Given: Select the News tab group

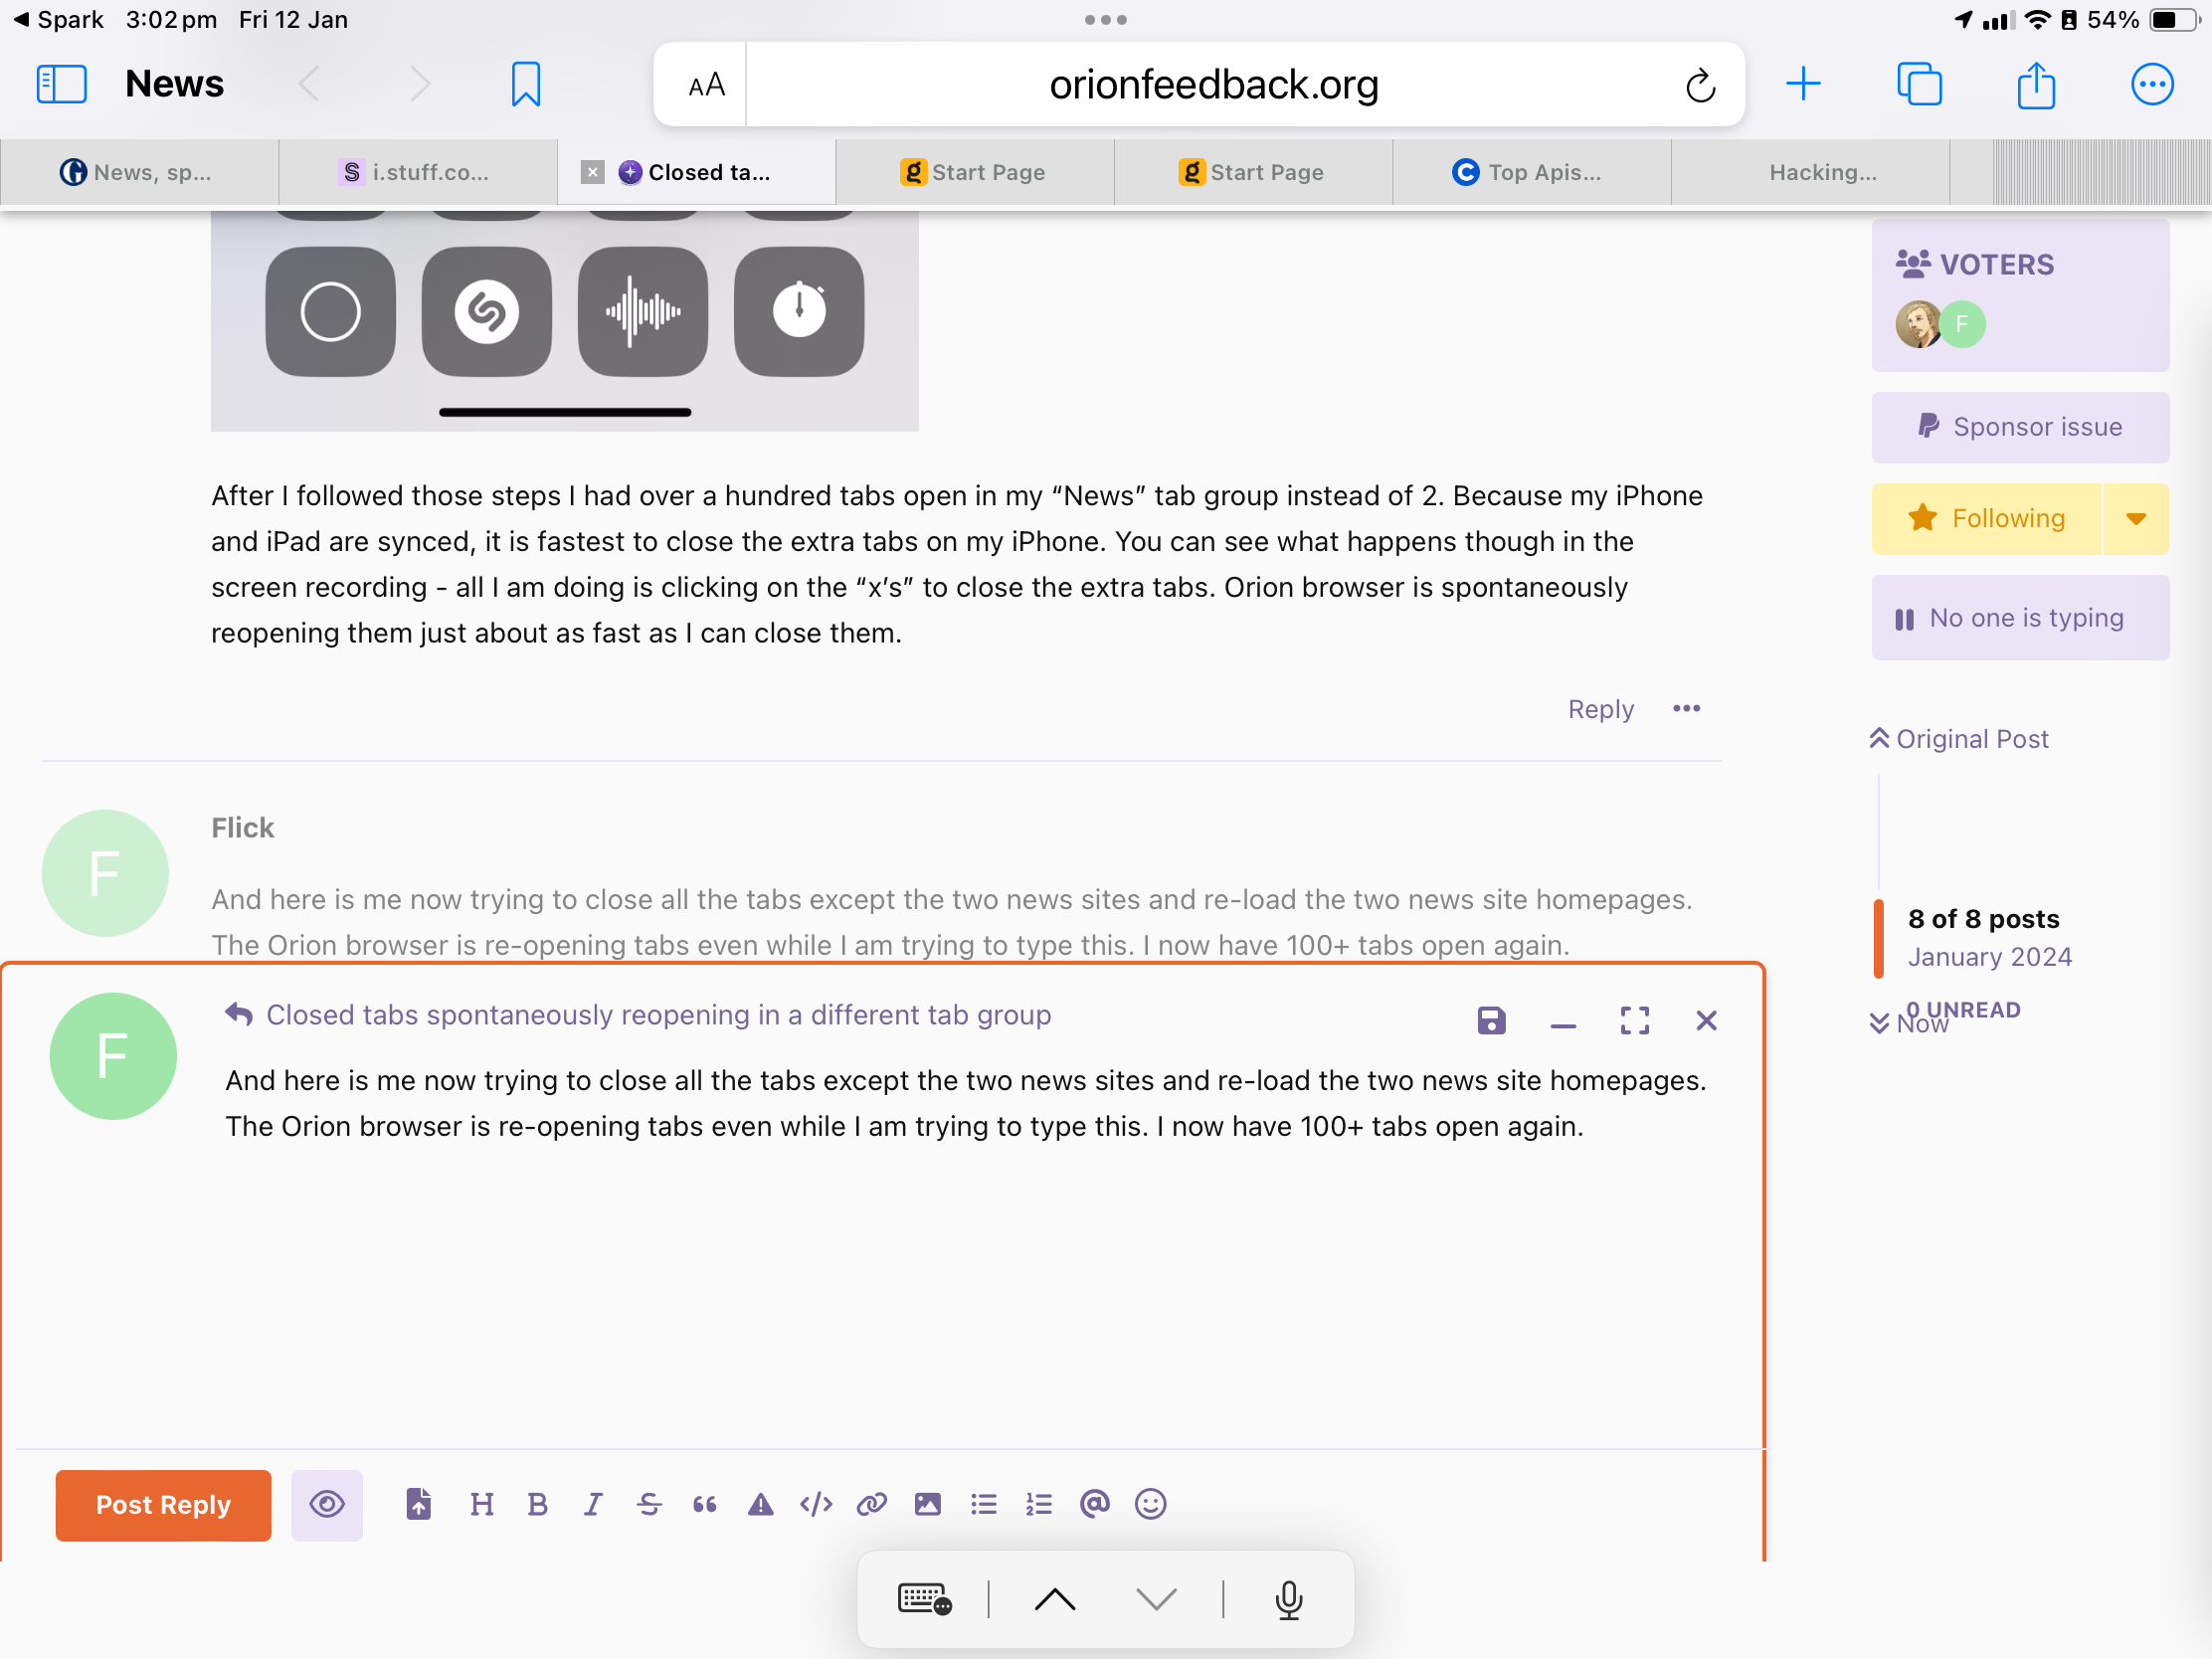Looking at the screenshot, I should (172, 82).
